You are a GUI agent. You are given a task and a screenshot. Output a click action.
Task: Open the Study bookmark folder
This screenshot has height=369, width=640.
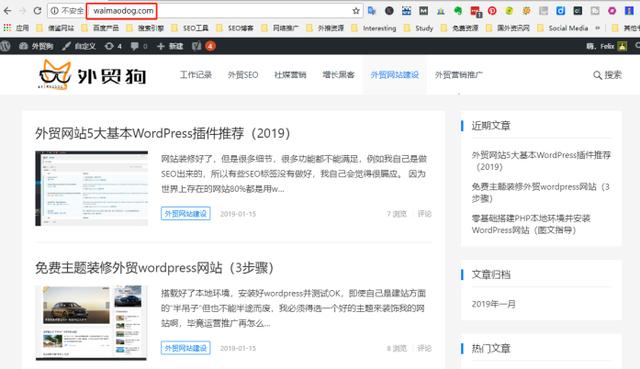point(418,28)
